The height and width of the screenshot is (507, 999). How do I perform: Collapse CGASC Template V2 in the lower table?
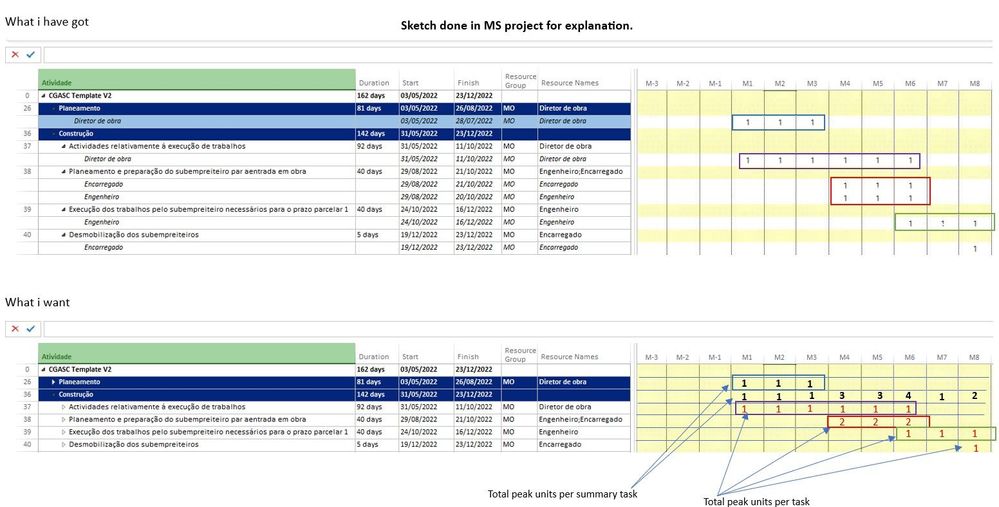click(44, 369)
